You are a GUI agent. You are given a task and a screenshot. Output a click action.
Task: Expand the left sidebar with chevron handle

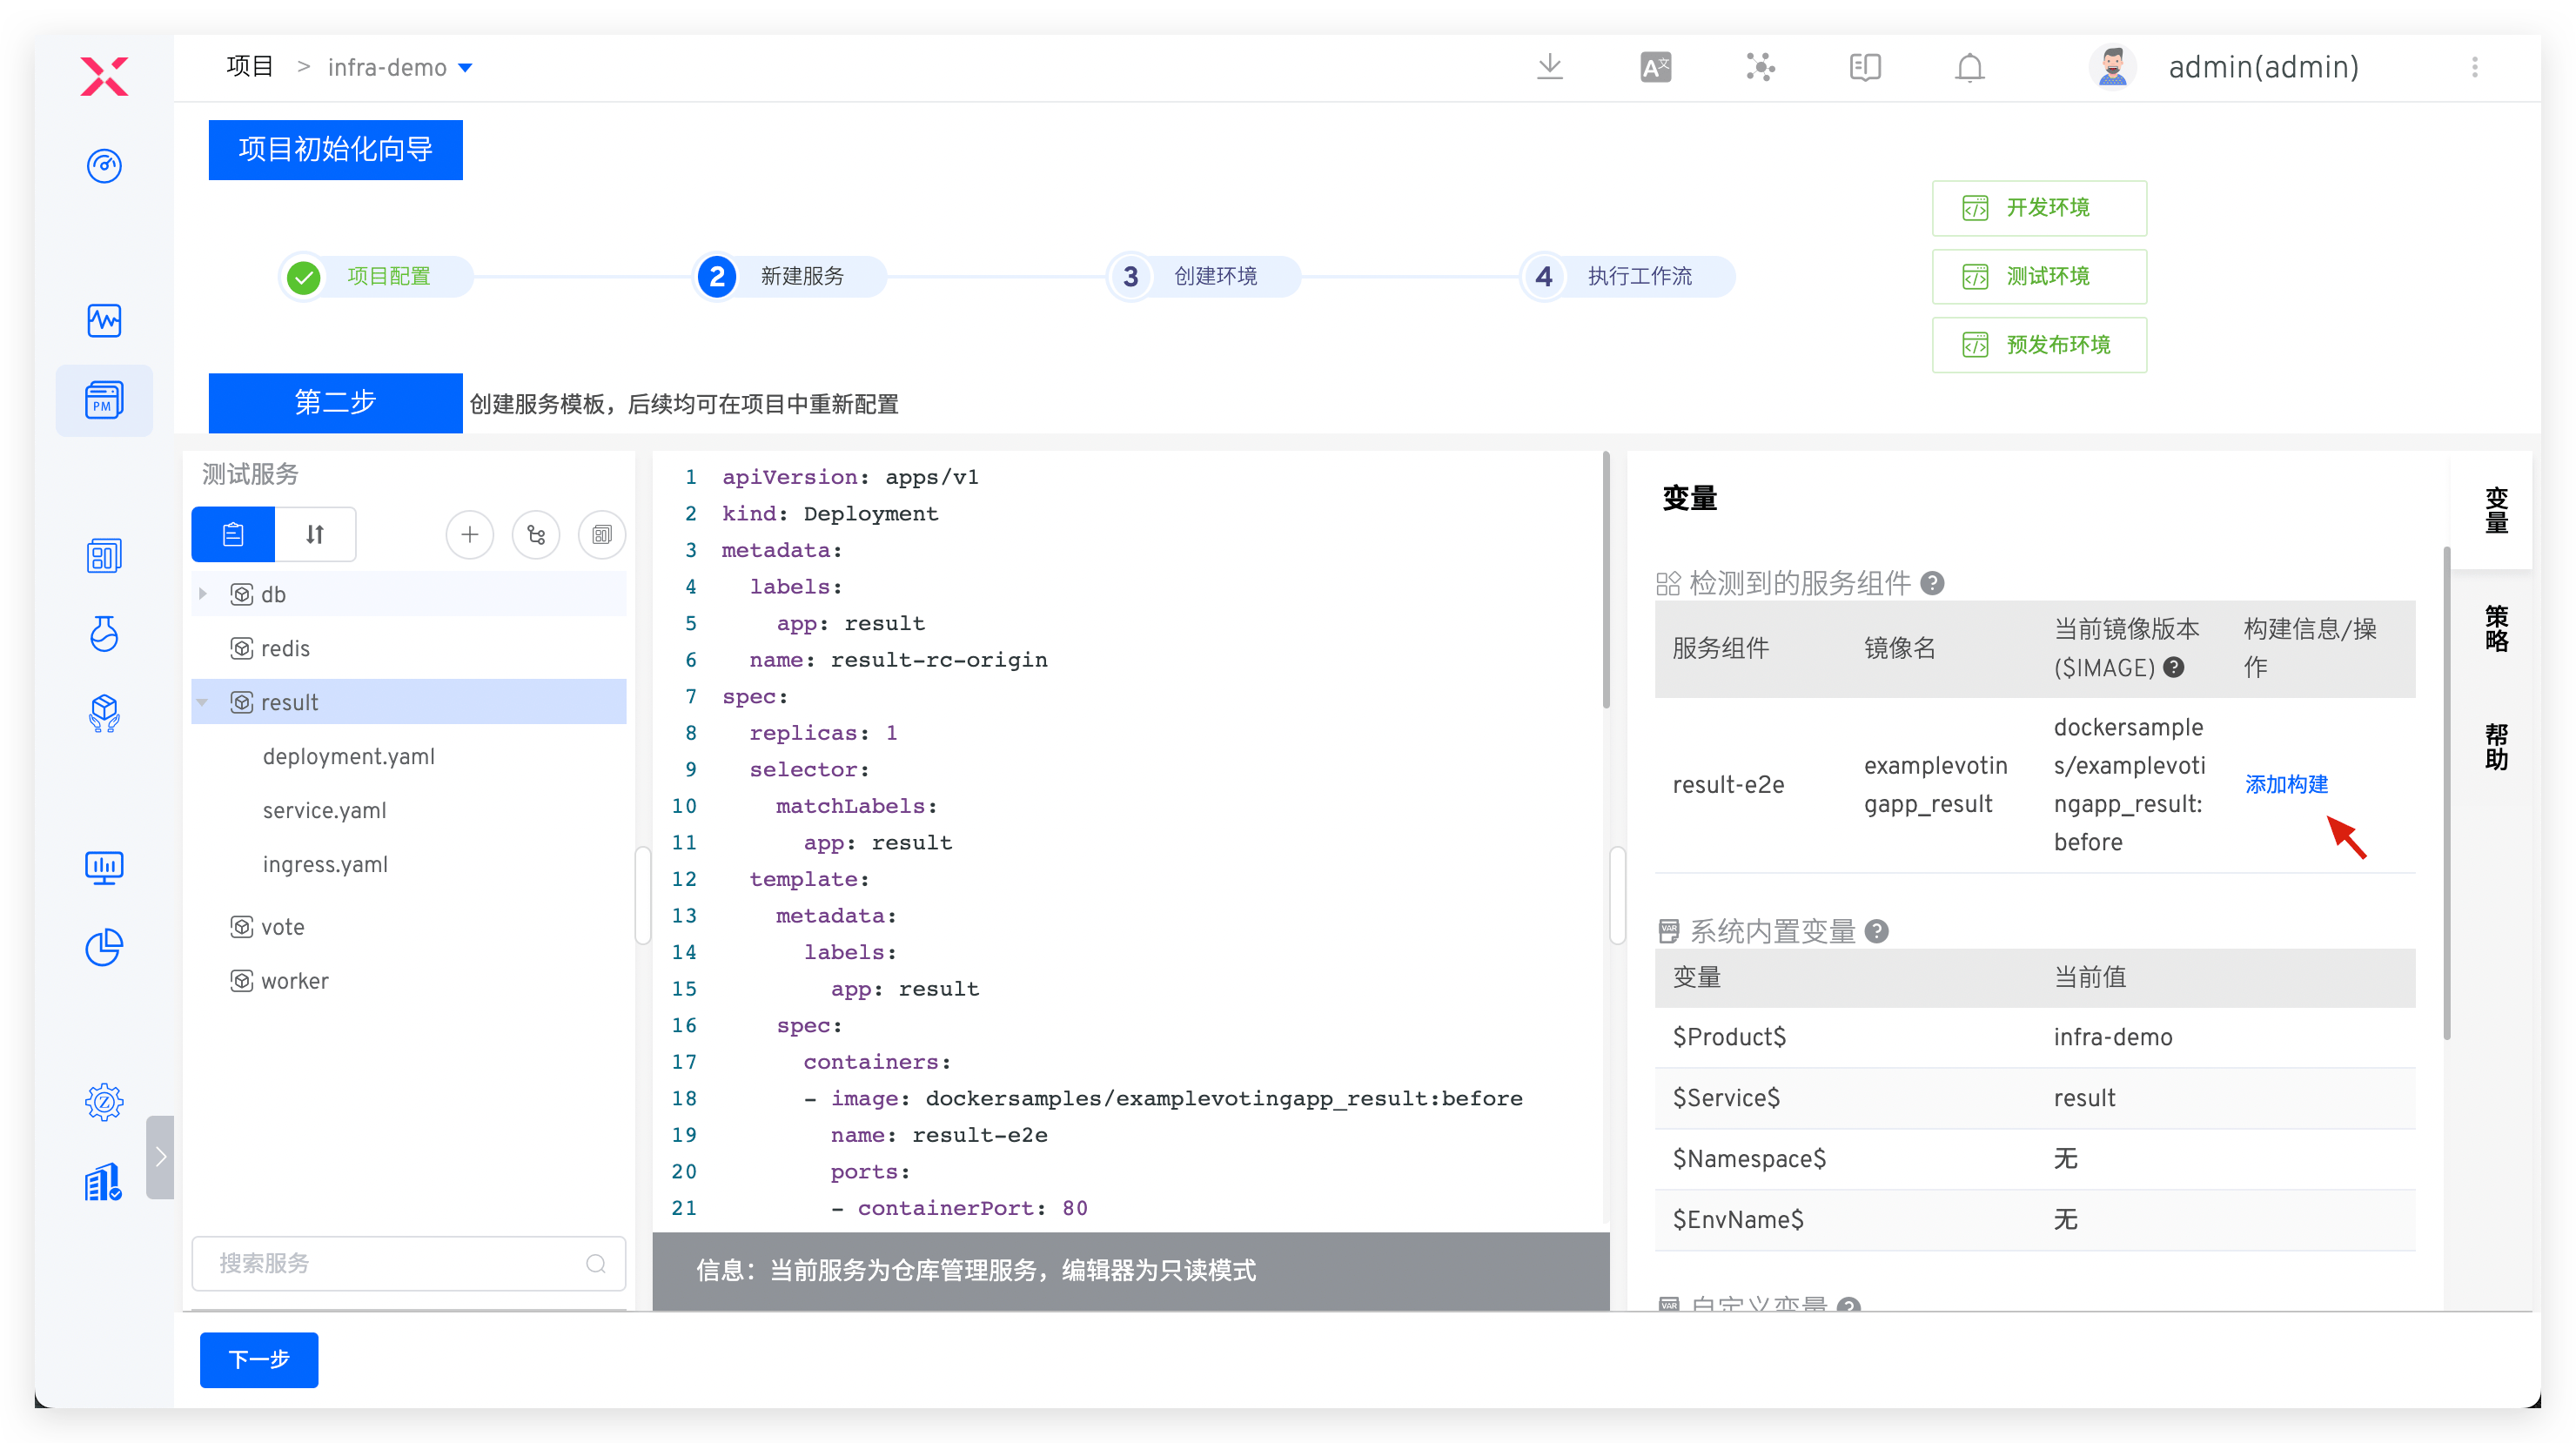160,1157
